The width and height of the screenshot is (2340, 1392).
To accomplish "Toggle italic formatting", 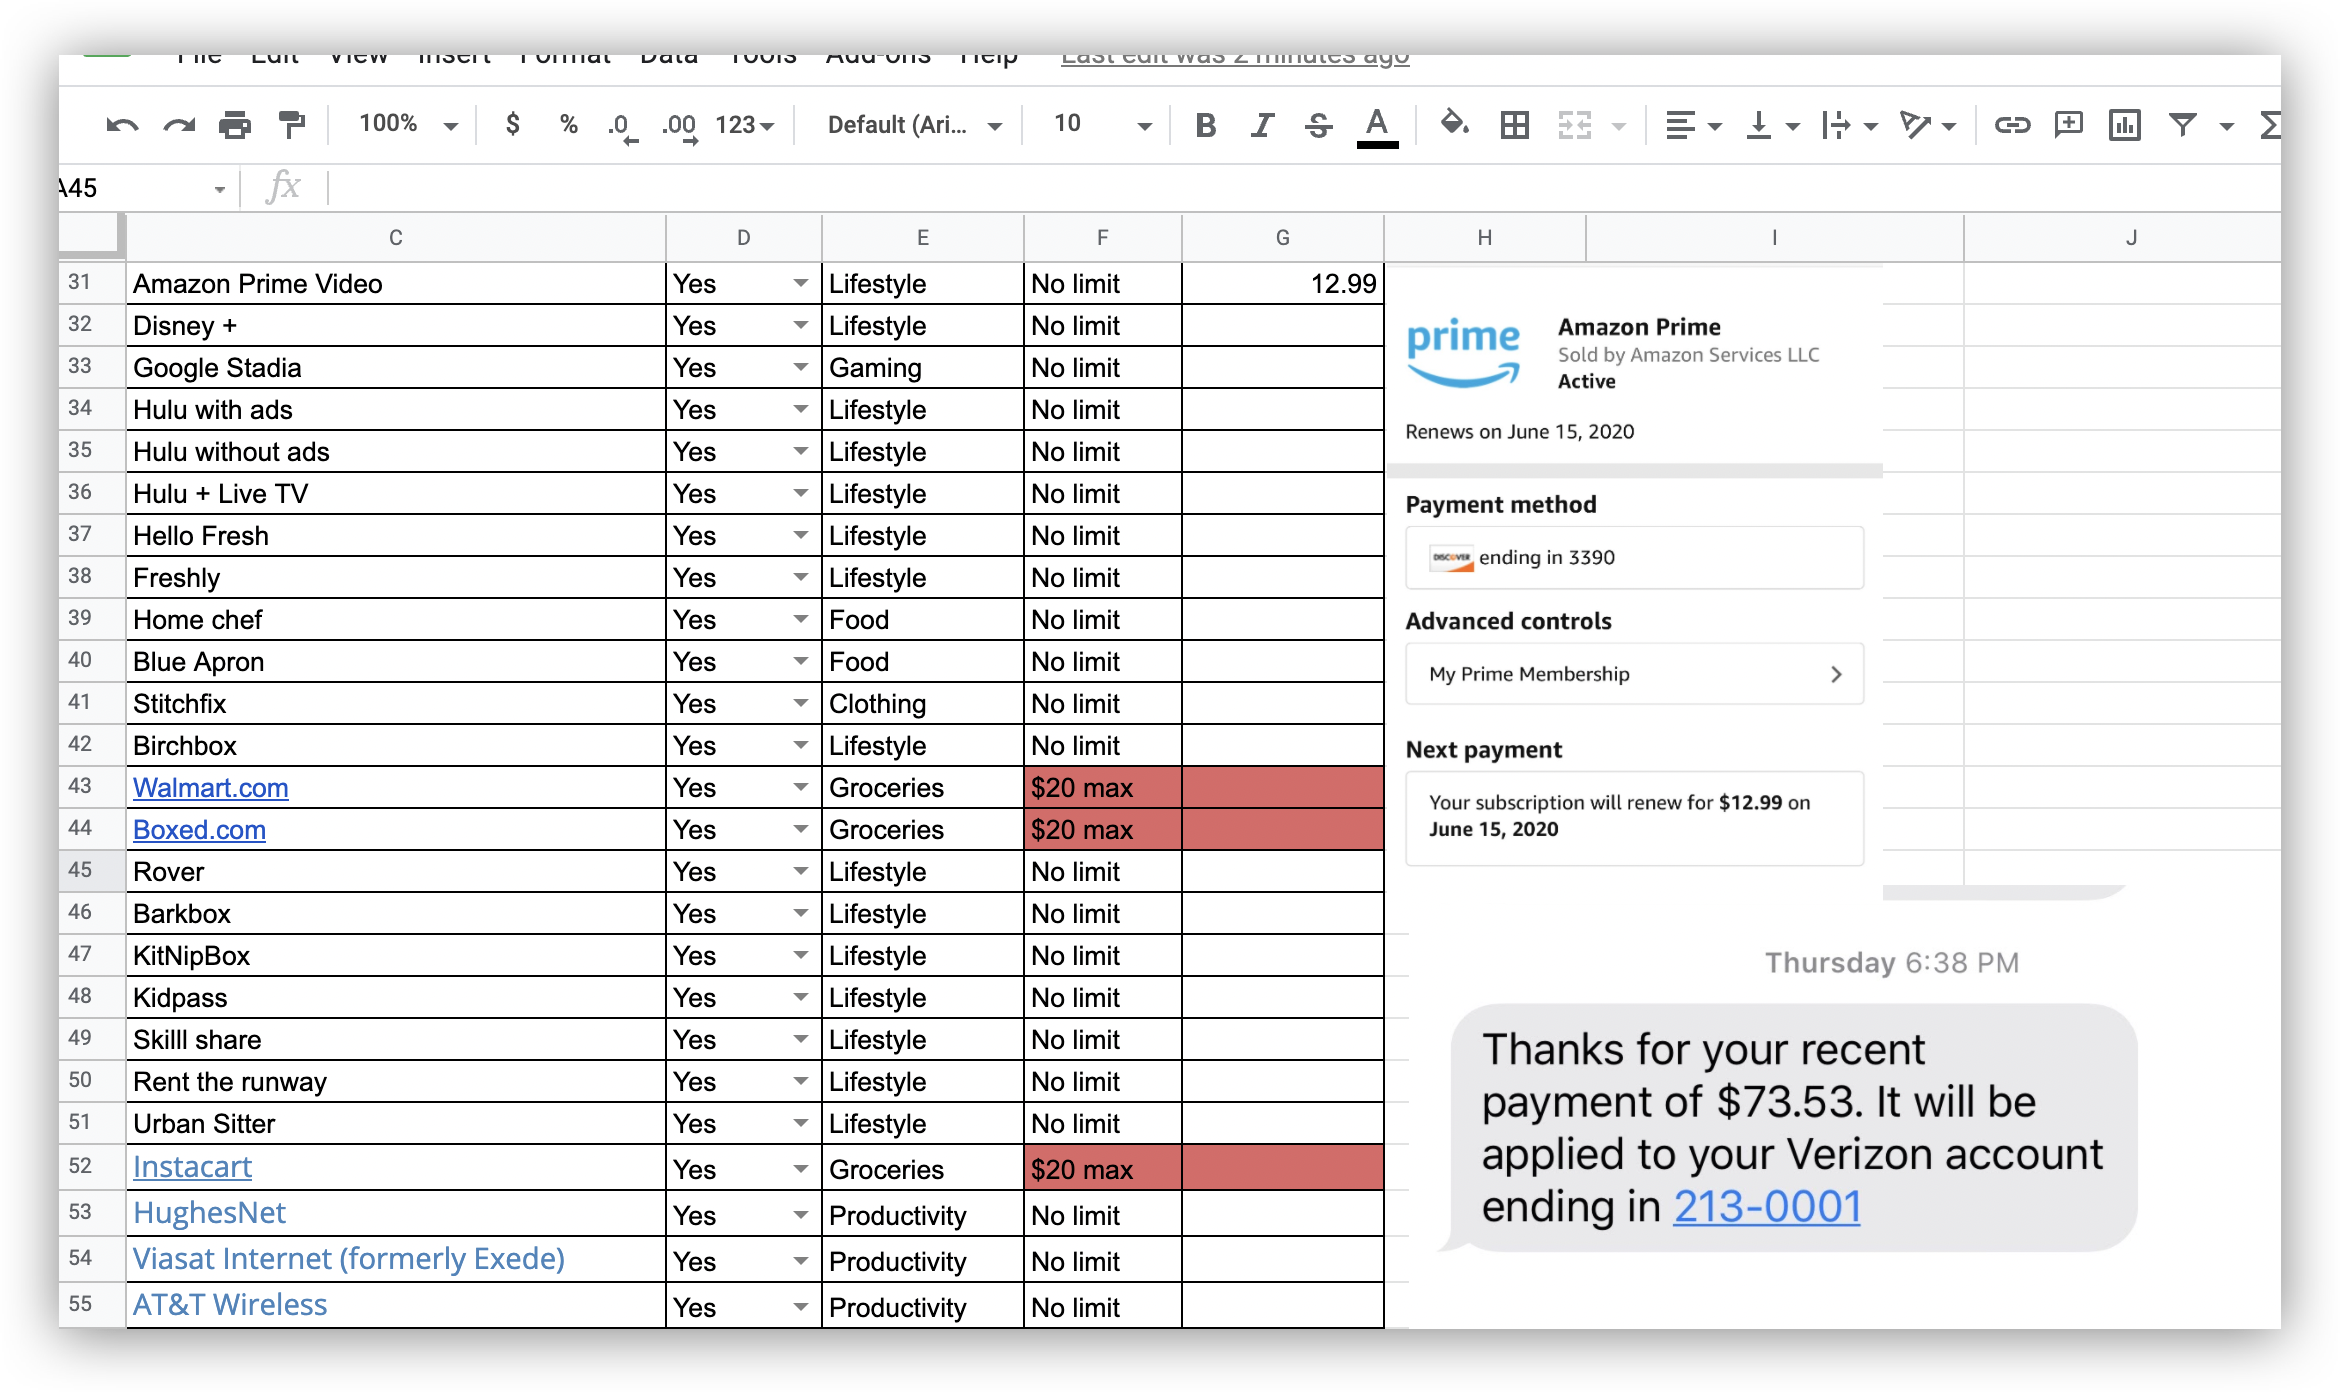I will pyautogui.click(x=1262, y=125).
